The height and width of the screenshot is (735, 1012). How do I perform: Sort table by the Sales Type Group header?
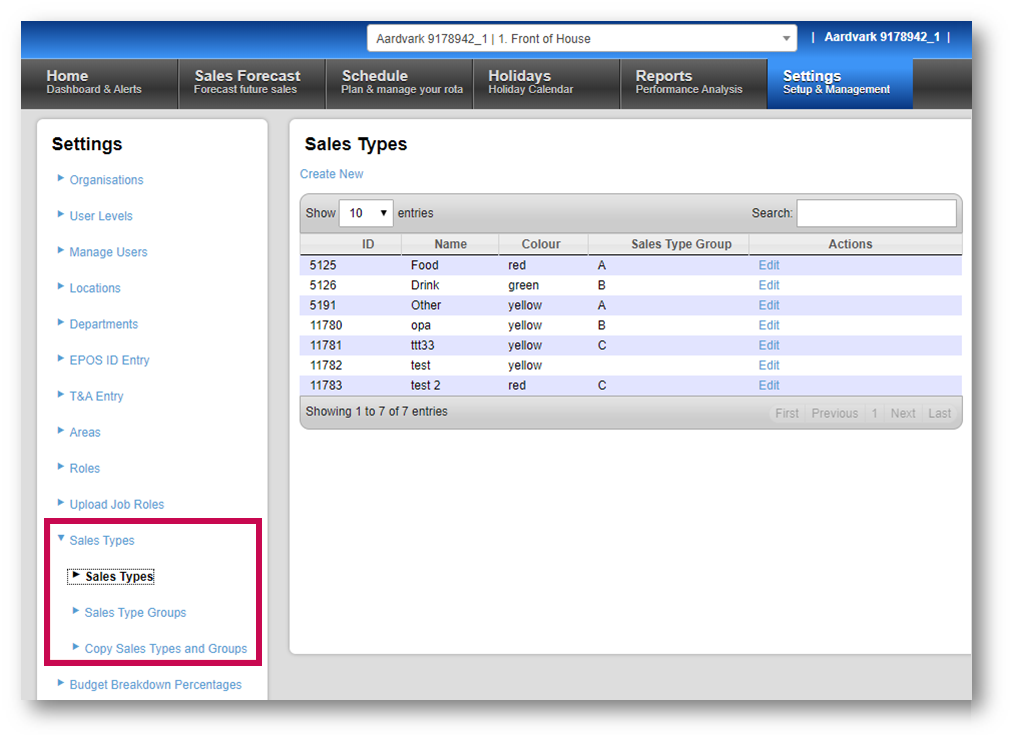(x=681, y=244)
